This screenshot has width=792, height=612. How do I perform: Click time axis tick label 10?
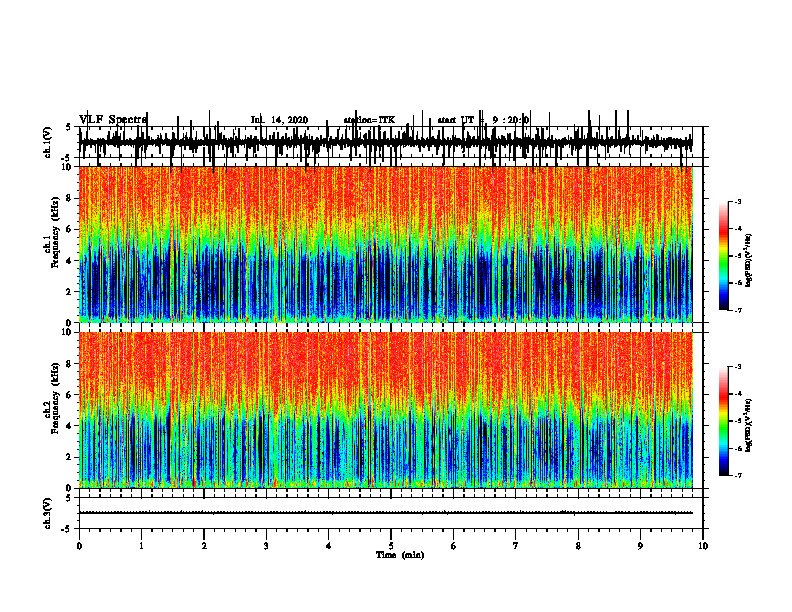(703, 546)
